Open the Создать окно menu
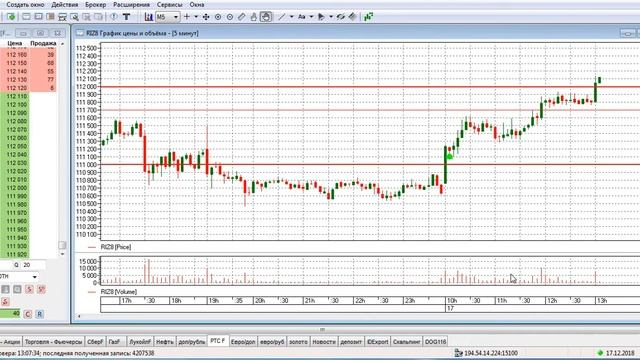 pos(25,4)
